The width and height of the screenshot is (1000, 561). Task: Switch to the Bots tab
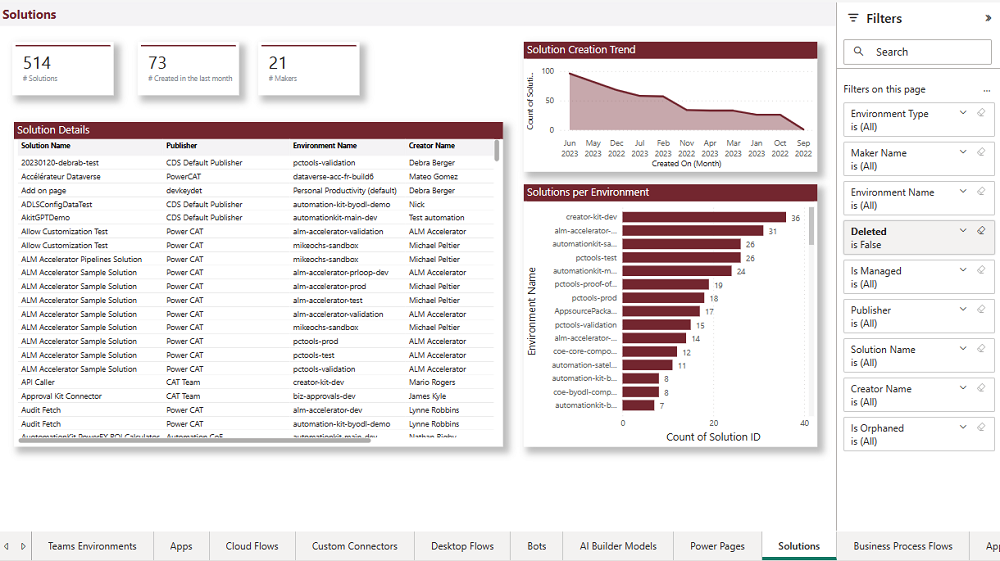pos(537,546)
